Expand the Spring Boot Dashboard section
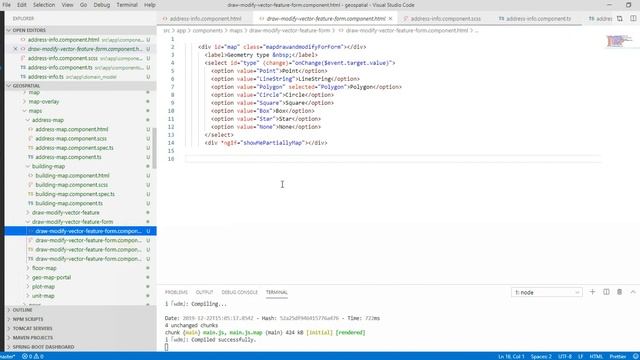Viewport: 640px width, 360px height. pos(80,347)
